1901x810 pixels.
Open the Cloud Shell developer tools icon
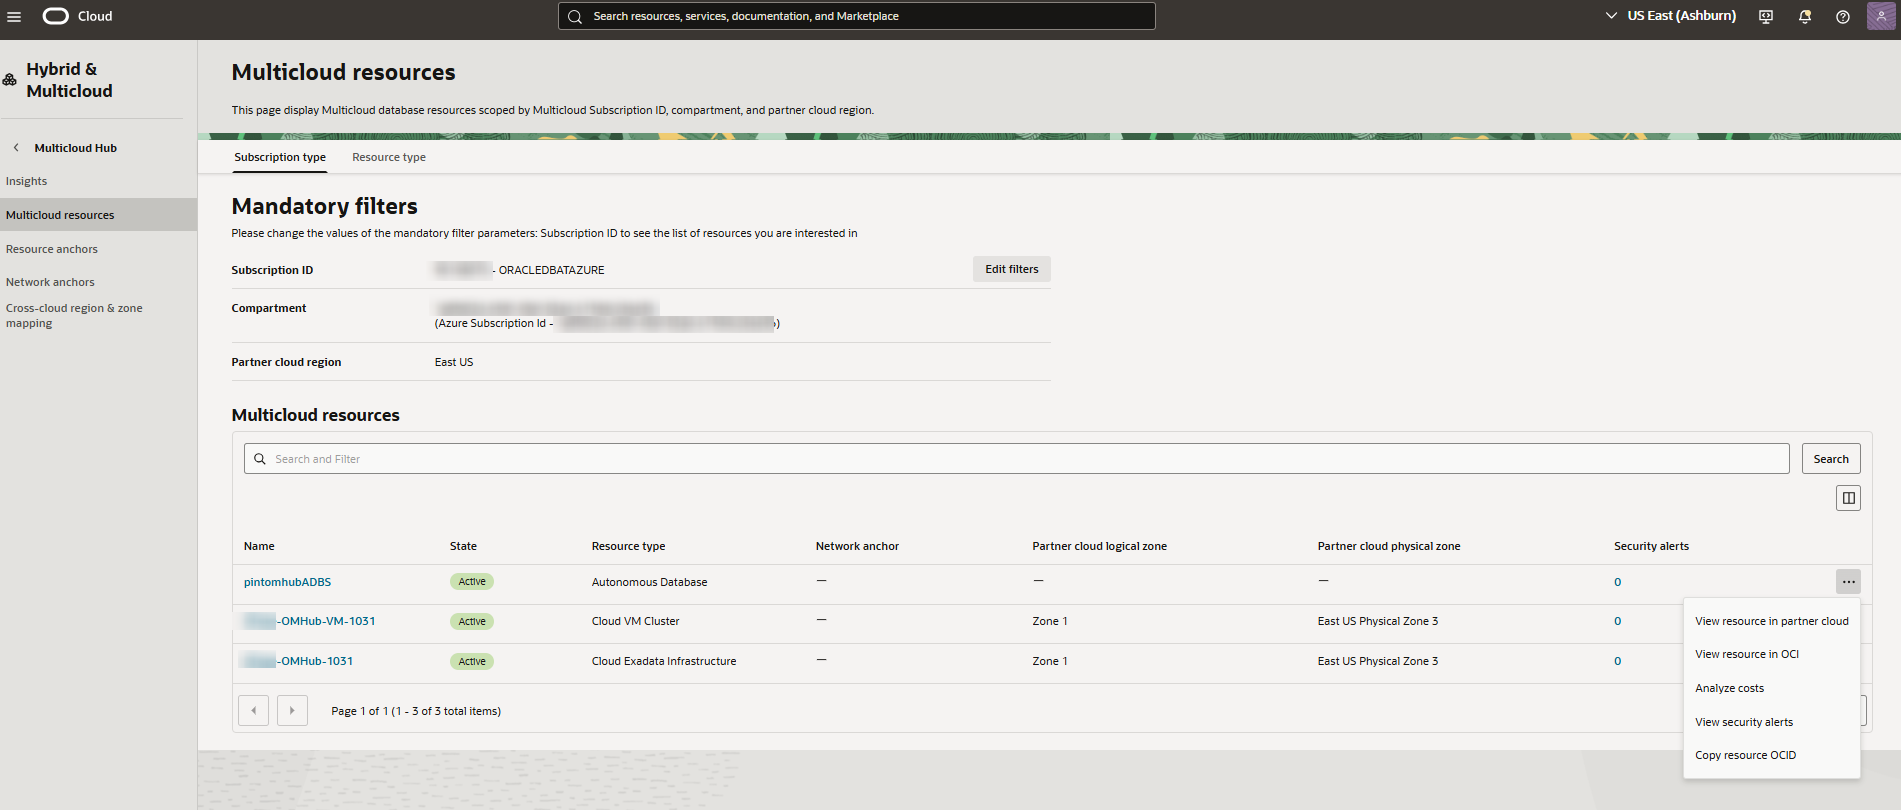[1766, 16]
